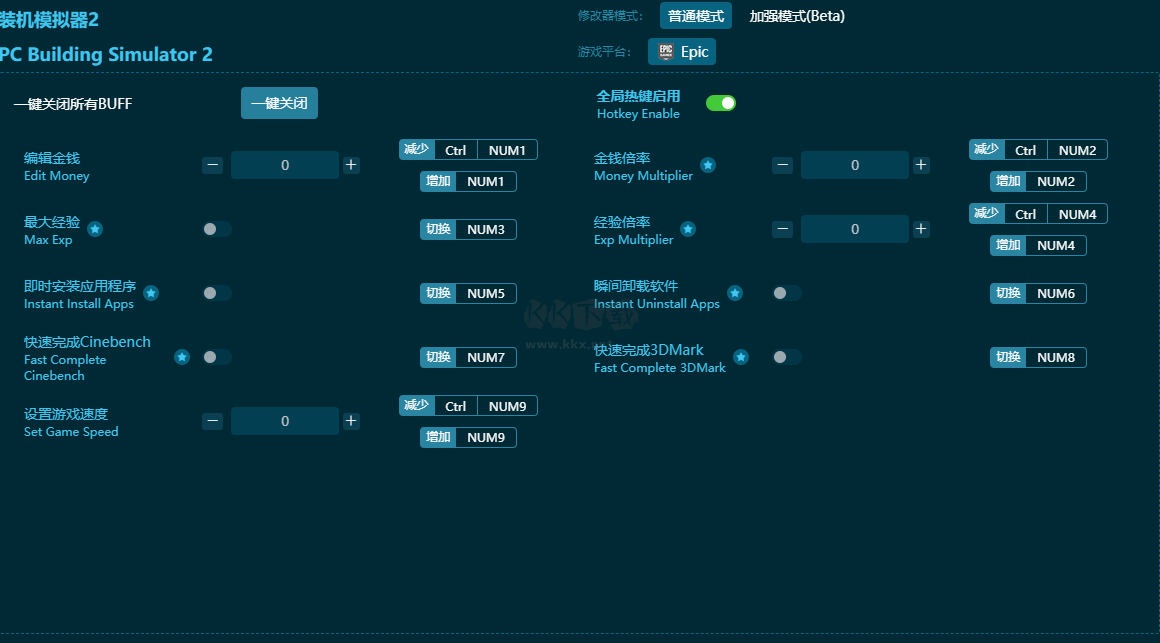Viewport: 1160px width, 643px height.
Task: Click Instant Uninstall Apps hotkey NUM6
Action: [1038, 293]
